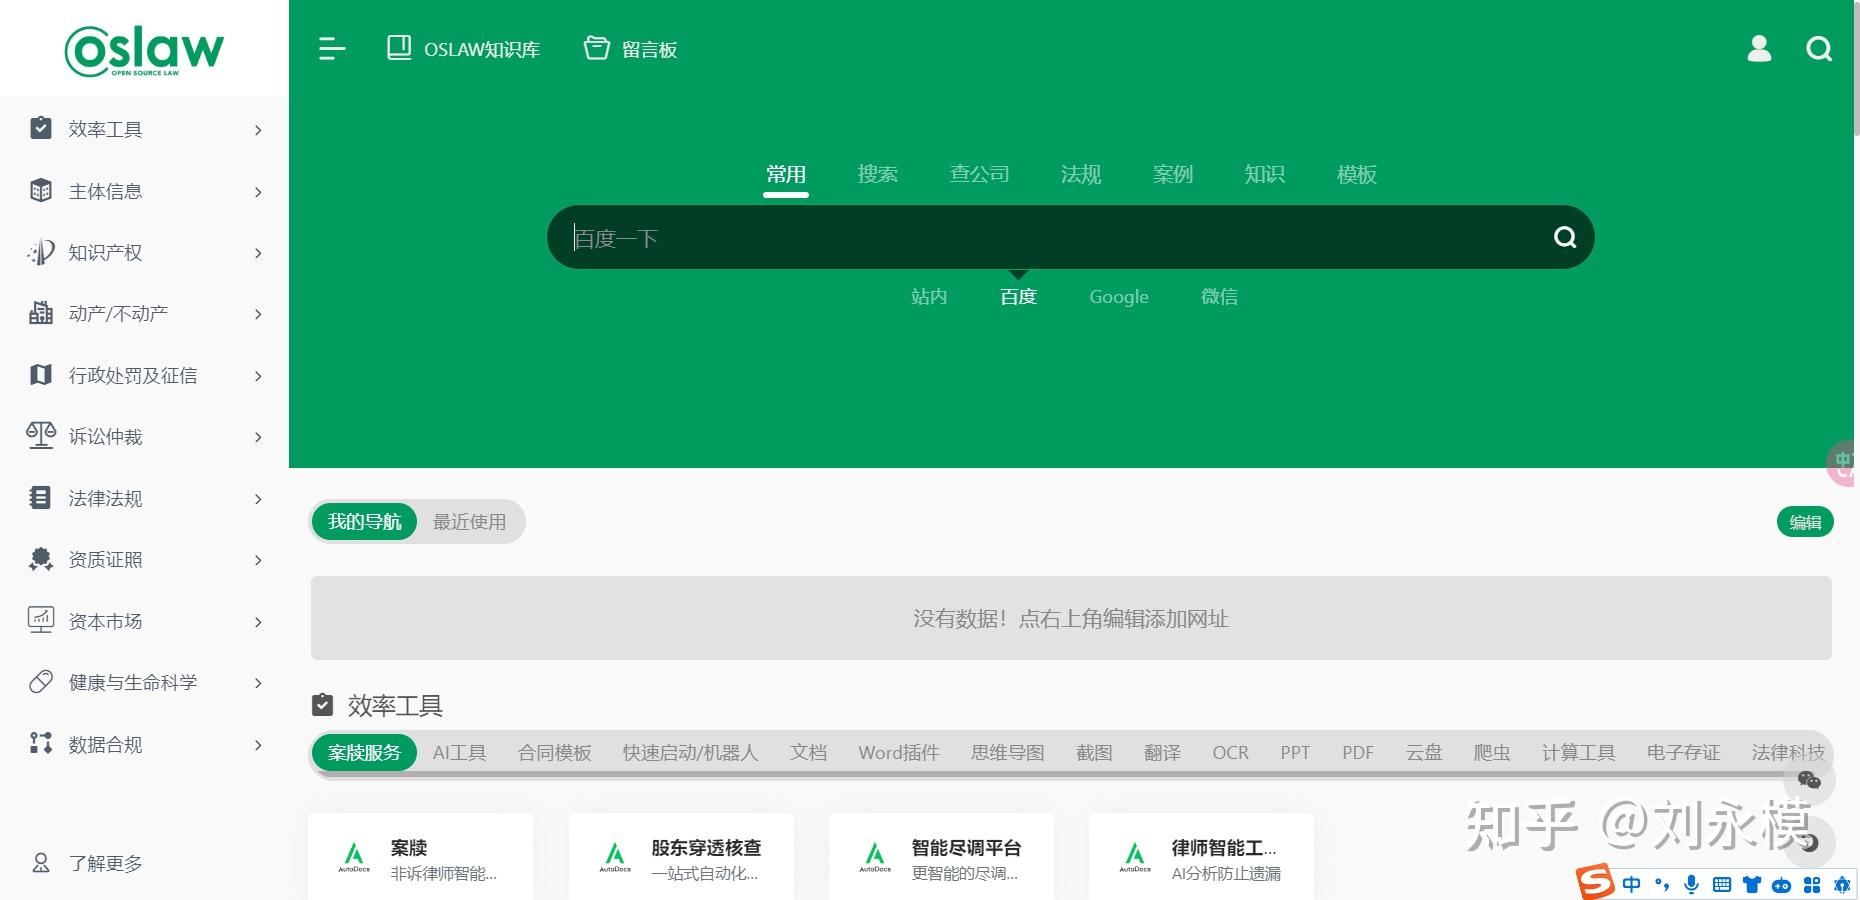Click the user profile icon top right
Image resolution: width=1860 pixels, height=900 pixels.
point(1759,49)
